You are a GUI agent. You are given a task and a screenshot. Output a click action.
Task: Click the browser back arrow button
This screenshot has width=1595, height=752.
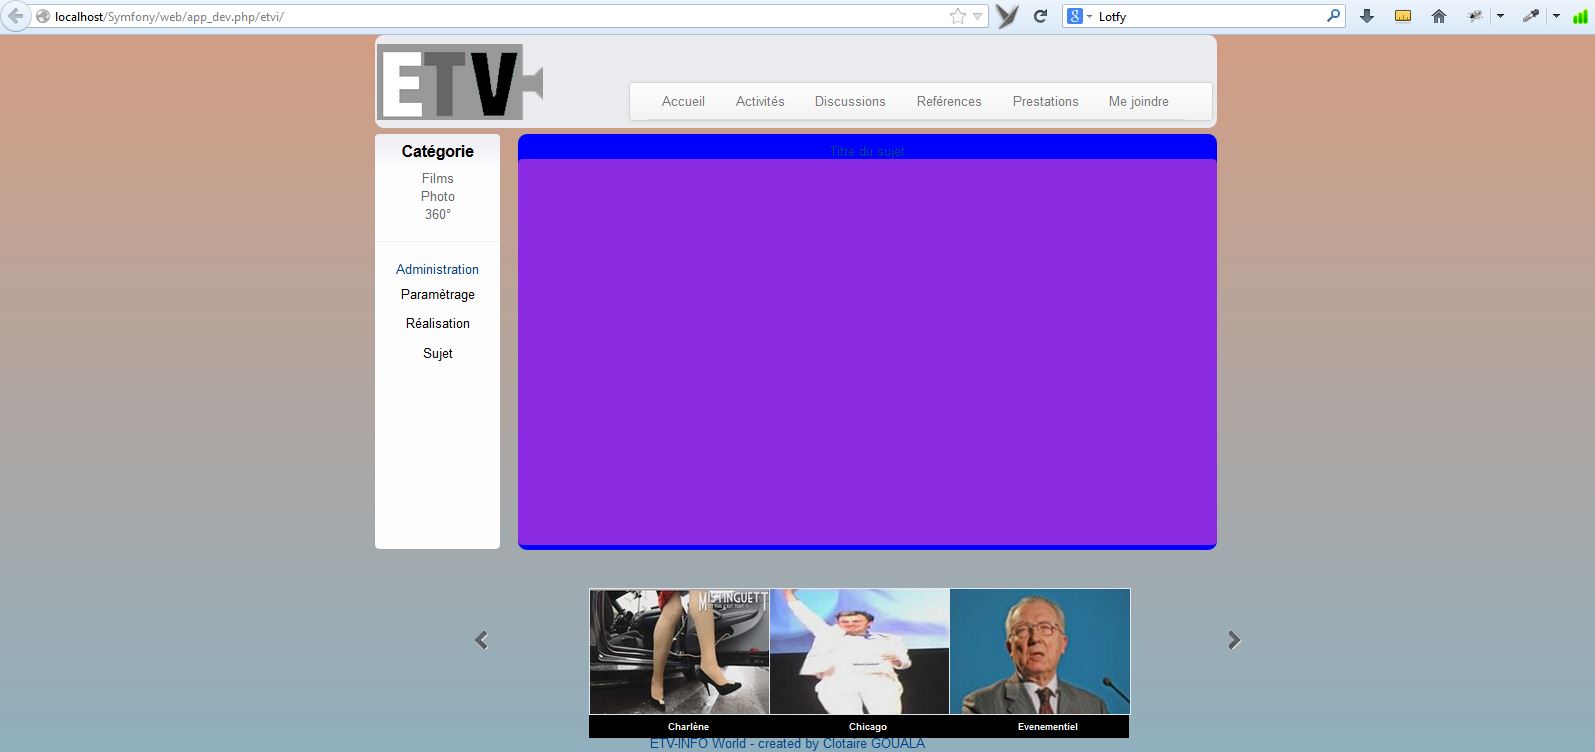(x=15, y=16)
